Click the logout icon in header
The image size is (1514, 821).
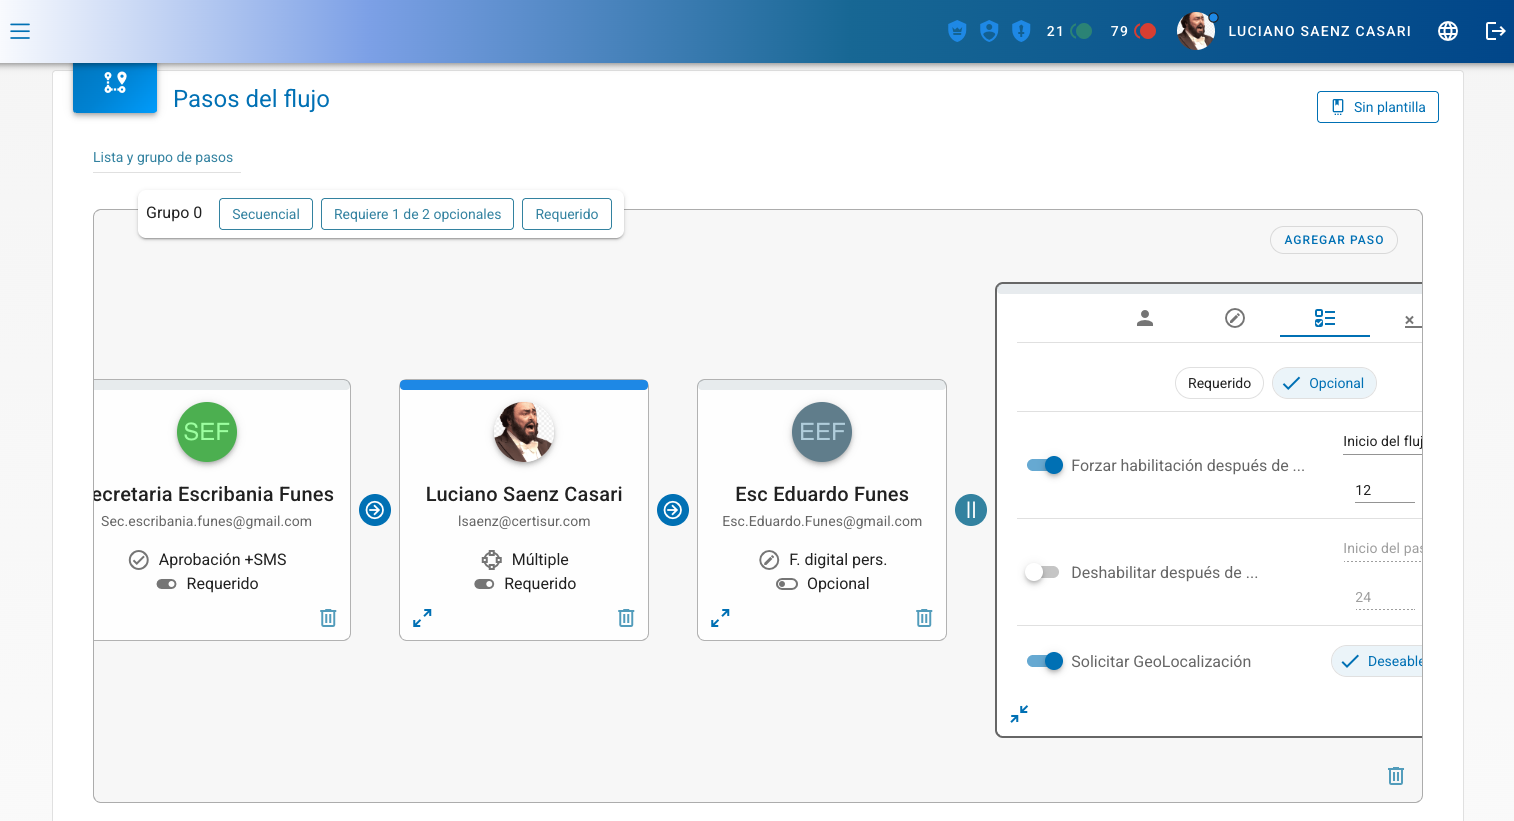pyautogui.click(x=1495, y=31)
